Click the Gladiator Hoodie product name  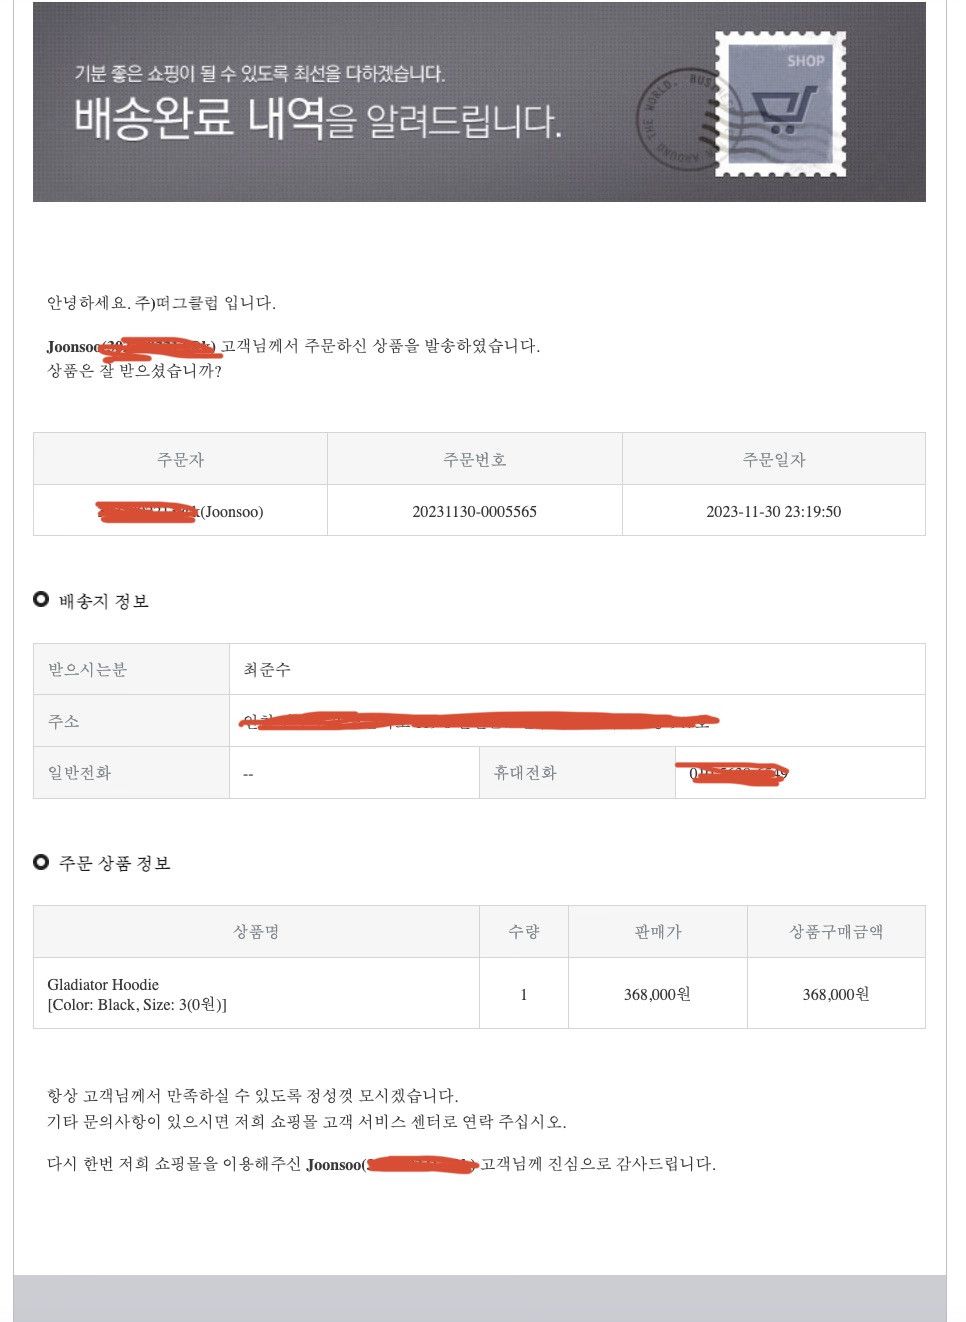(x=103, y=984)
